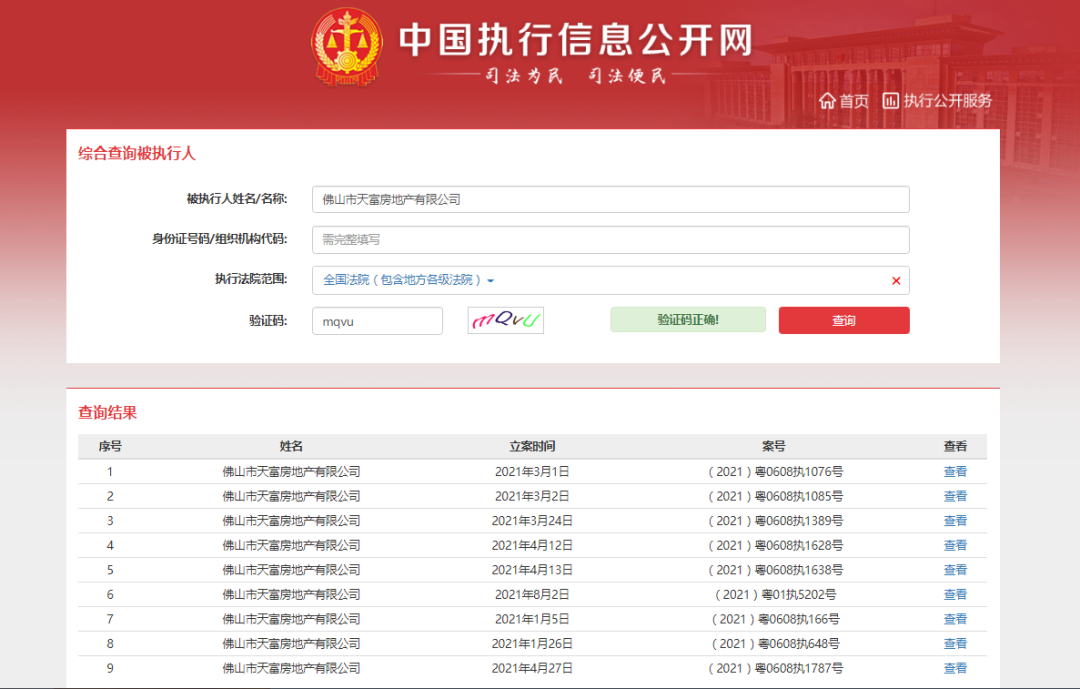The width and height of the screenshot is (1080, 689).
Task: Click company name in row 5
Action: [x=291, y=570]
